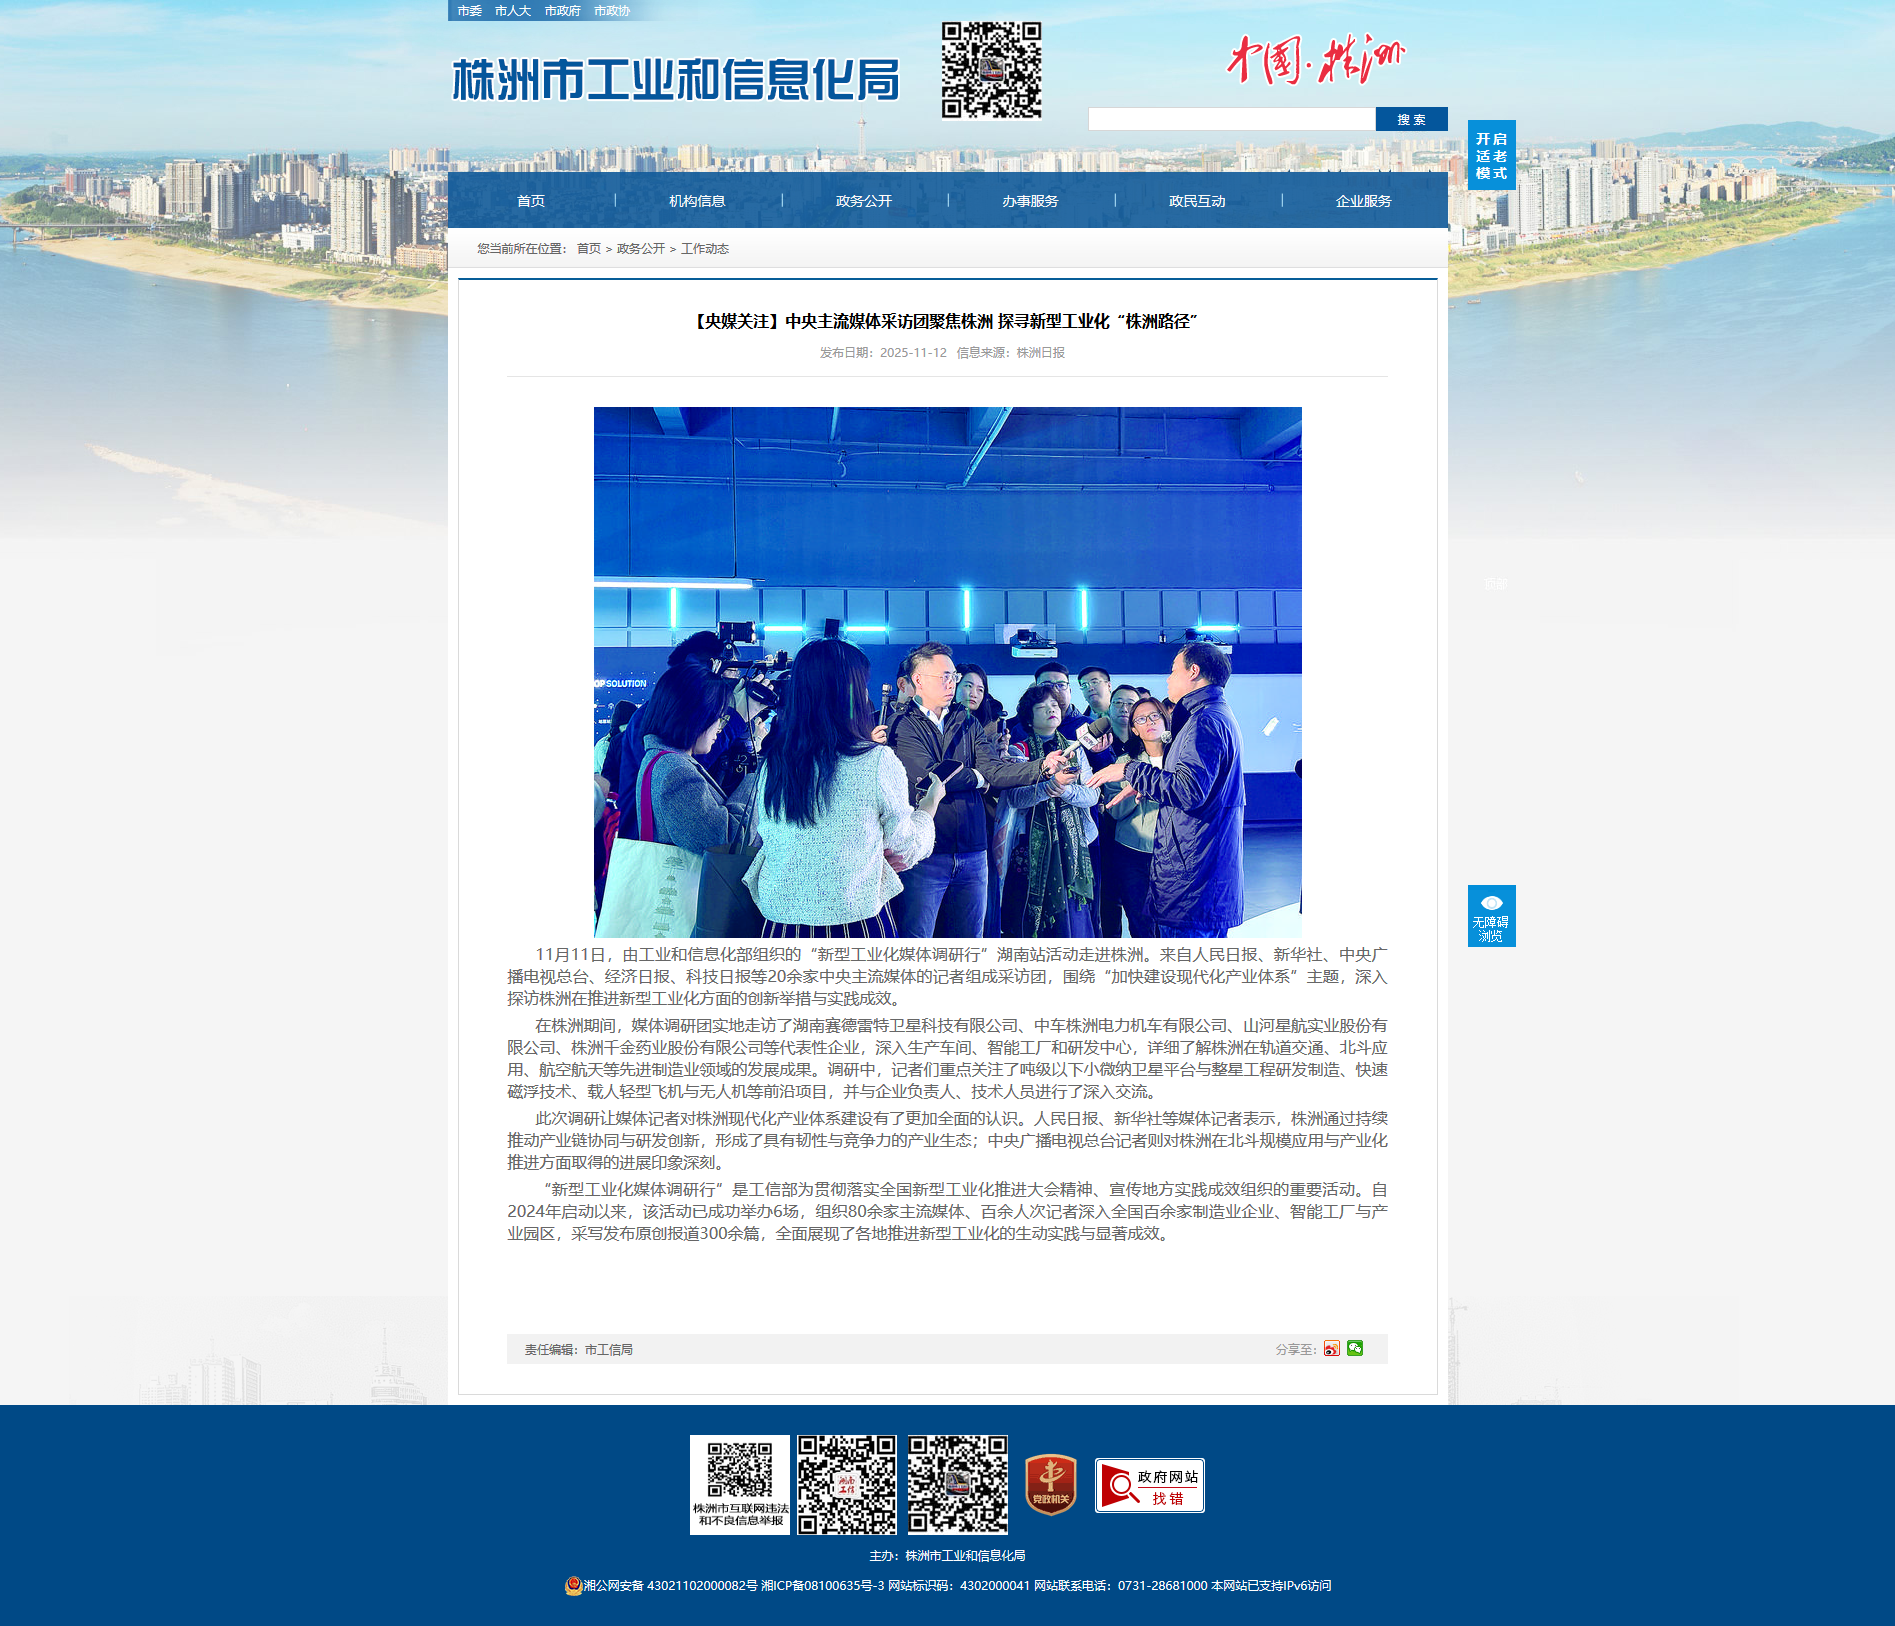This screenshot has height=1626, width=1895.
Task: Open the 首页 navigation menu item
Action: [531, 201]
